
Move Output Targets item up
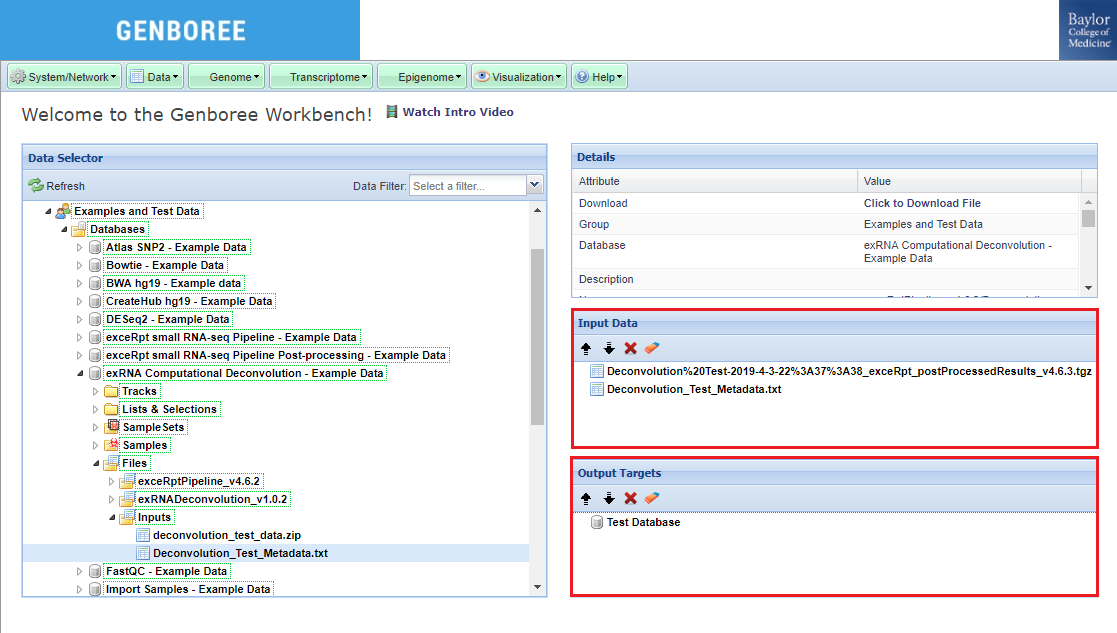[586, 498]
